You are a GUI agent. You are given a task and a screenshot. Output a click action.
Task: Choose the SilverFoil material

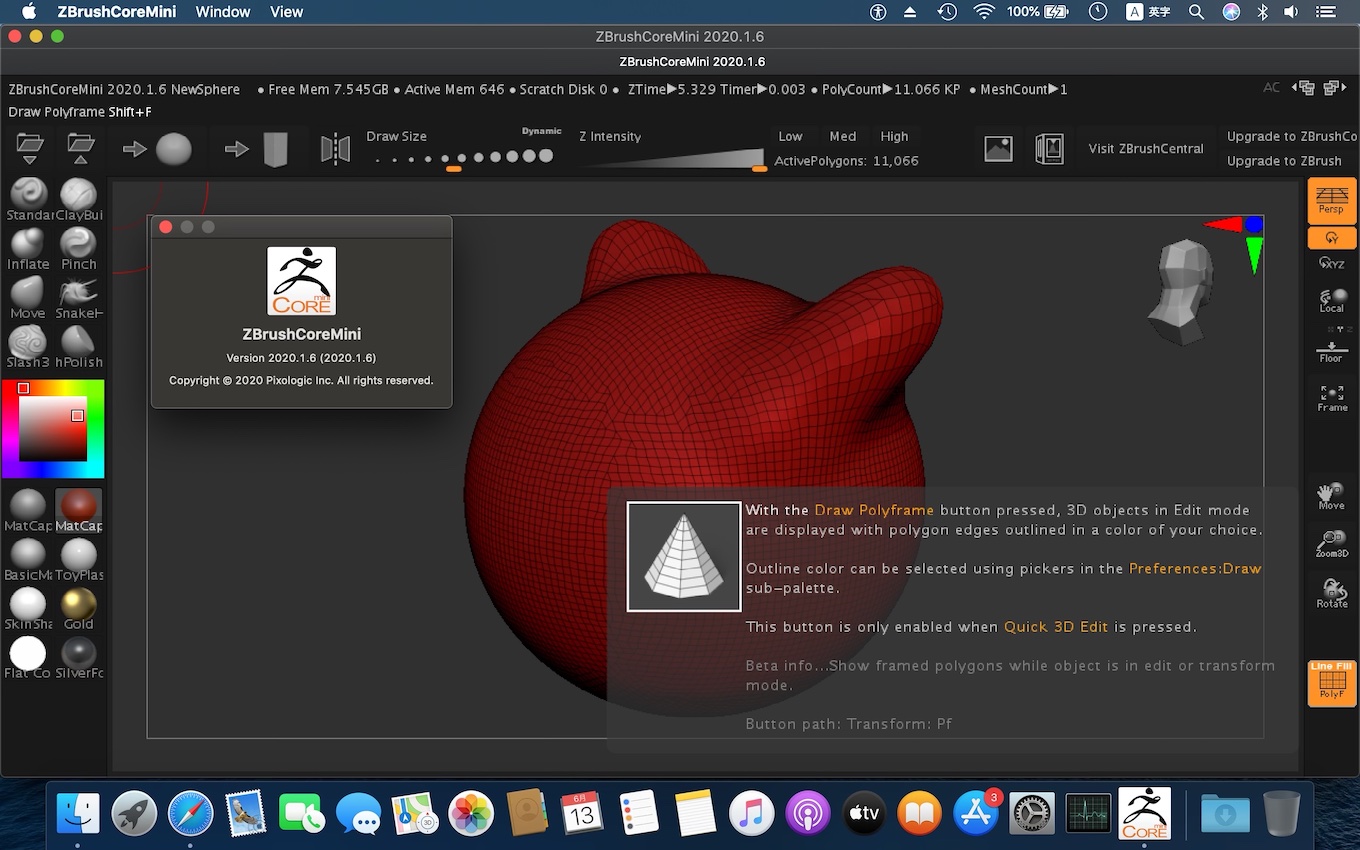coord(79,658)
